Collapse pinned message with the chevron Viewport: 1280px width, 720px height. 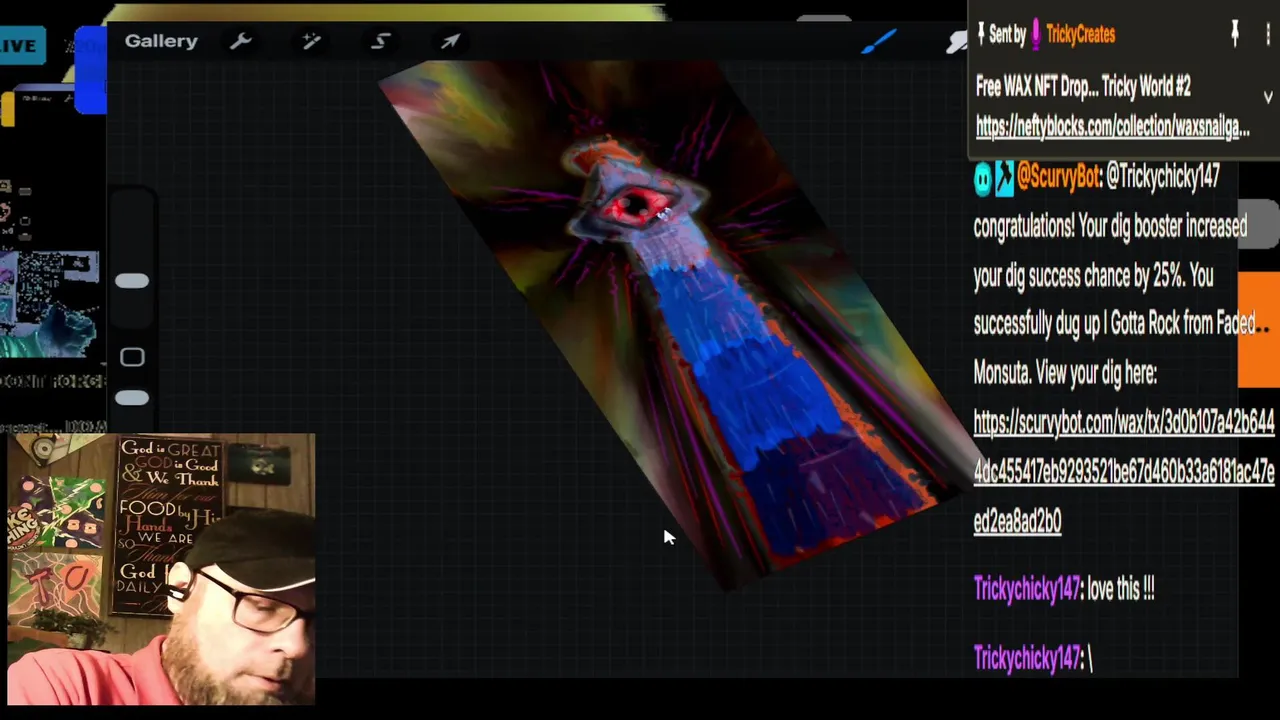[1268, 97]
